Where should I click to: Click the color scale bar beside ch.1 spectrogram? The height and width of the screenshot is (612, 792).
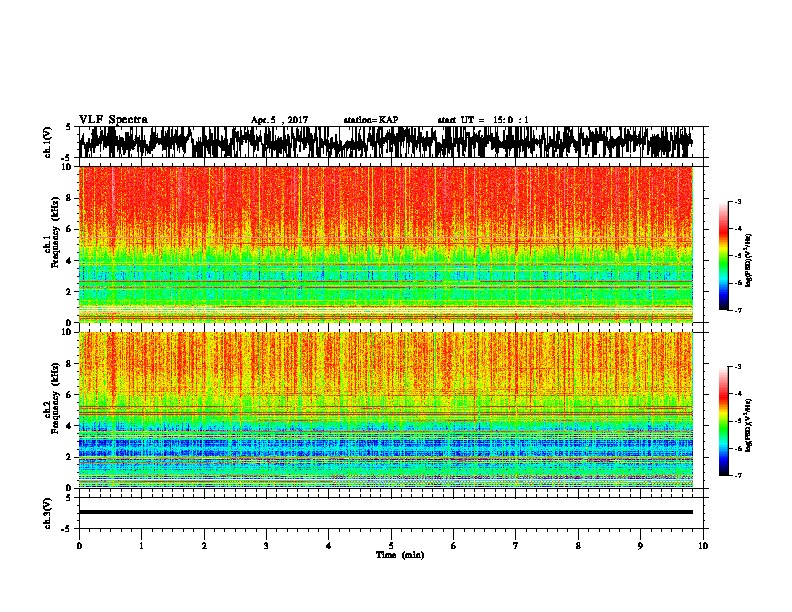pyautogui.click(x=724, y=256)
